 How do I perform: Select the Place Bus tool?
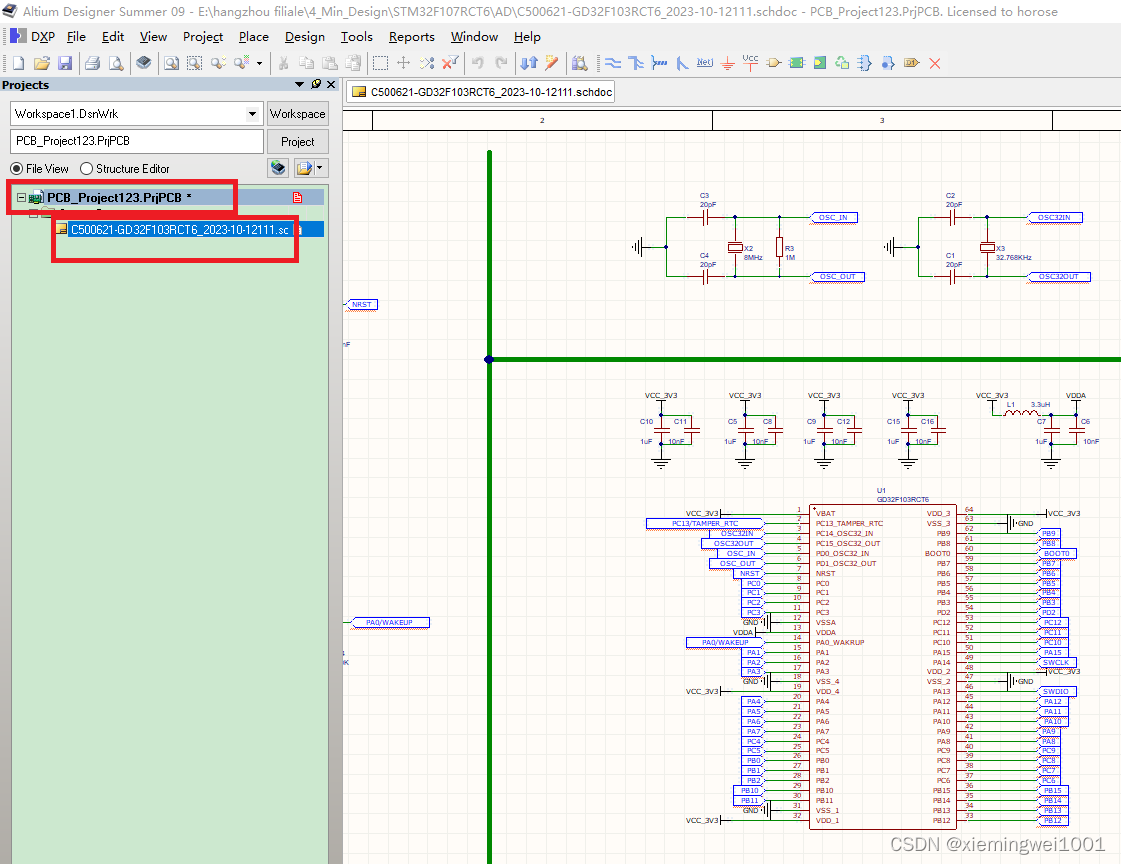point(637,62)
